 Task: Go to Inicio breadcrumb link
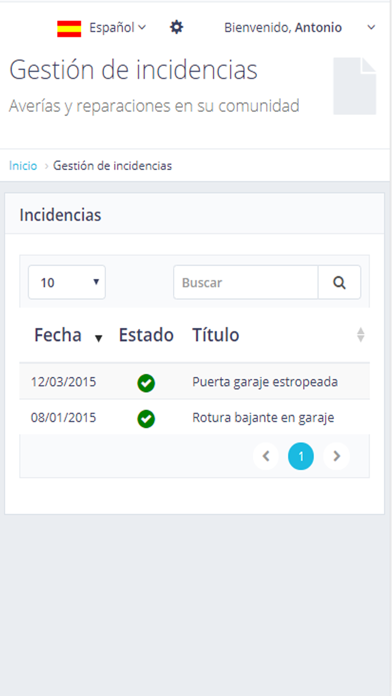(x=23, y=166)
